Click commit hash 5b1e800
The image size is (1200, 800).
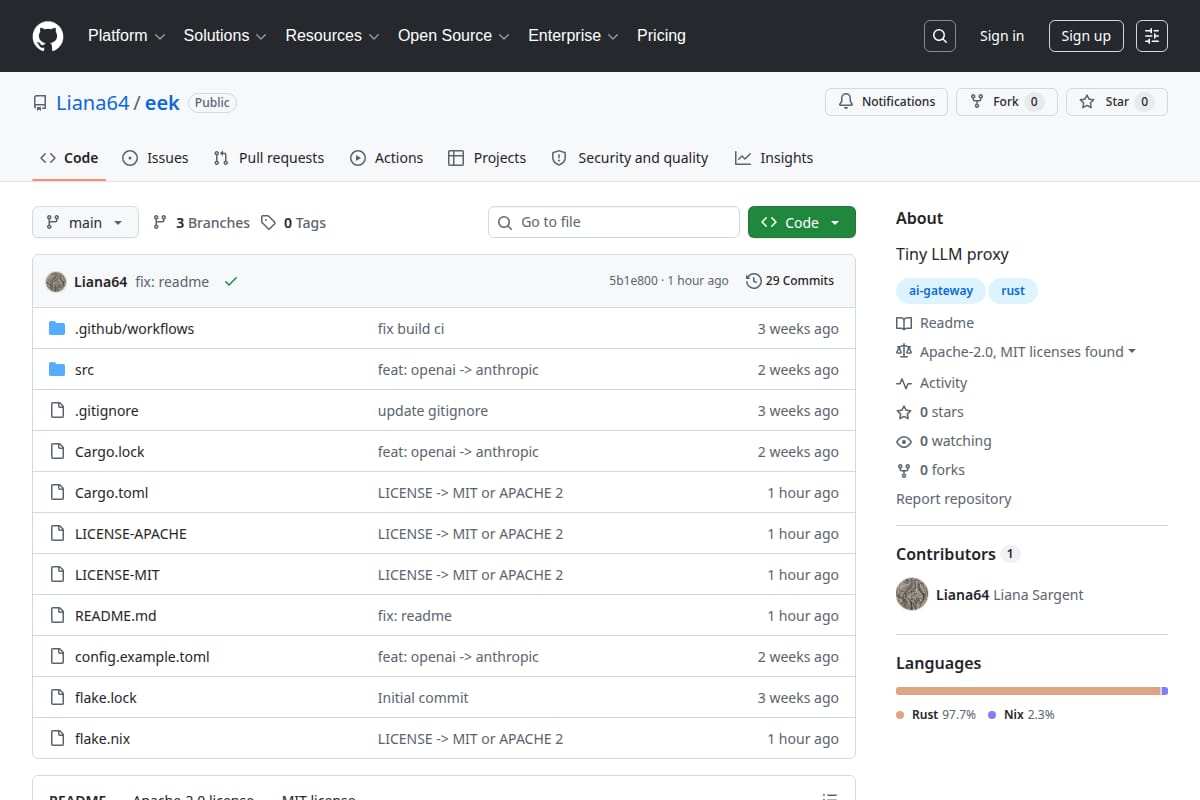tap(633, 281)
